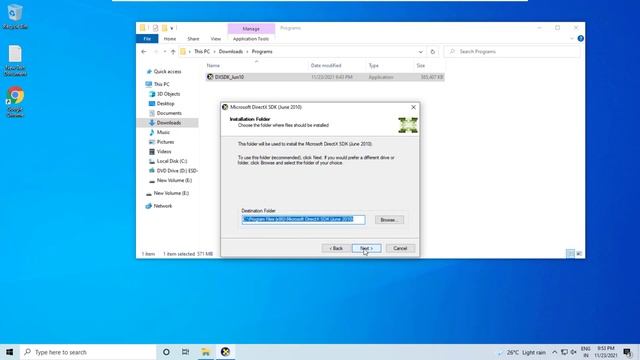Open recent locations dropdown arrow
Viewport: 640px width, 360px height.
point(165,52)
